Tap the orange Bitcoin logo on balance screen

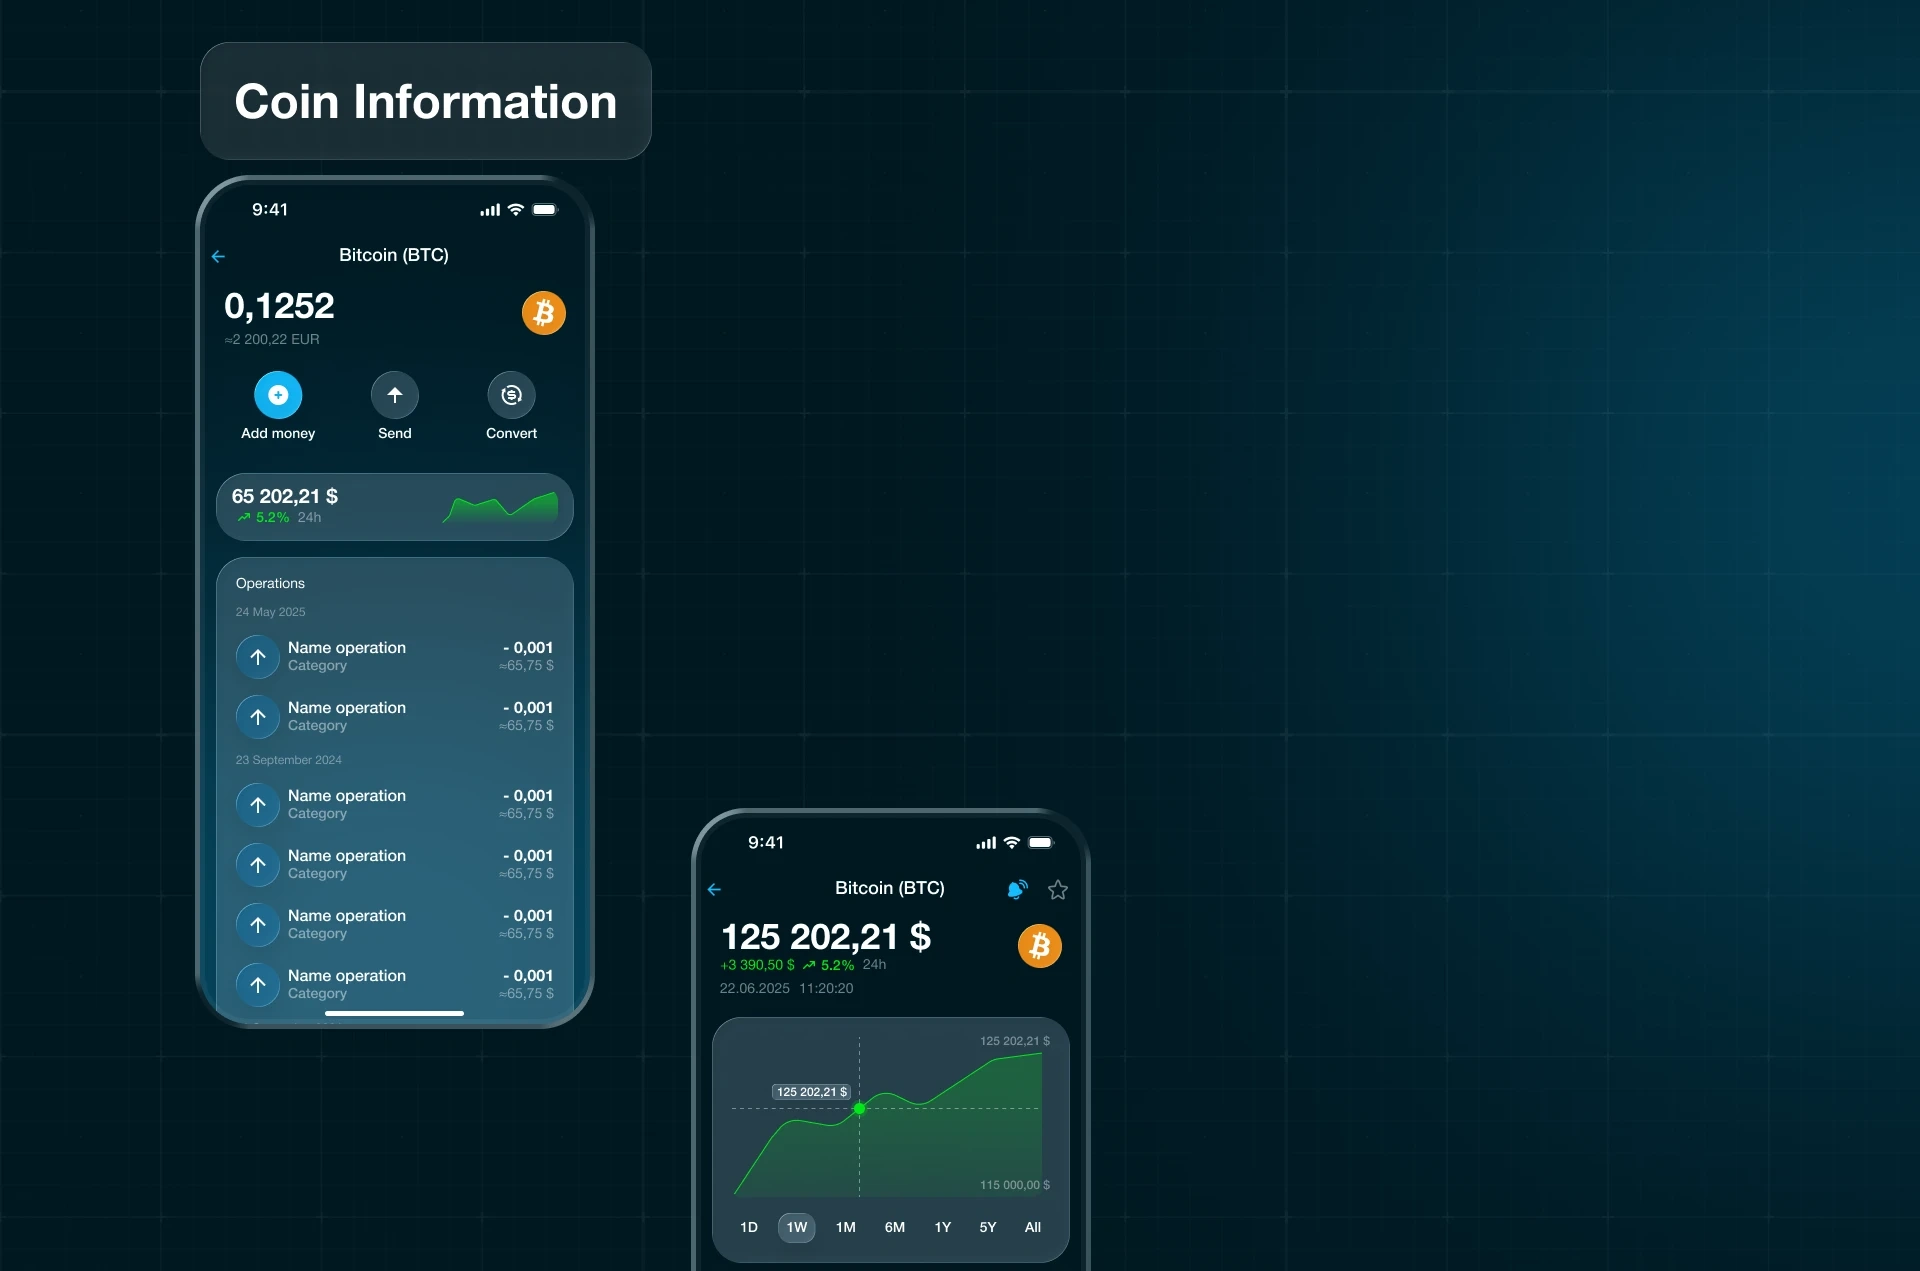pyautogui.click(x=543, y=313)
